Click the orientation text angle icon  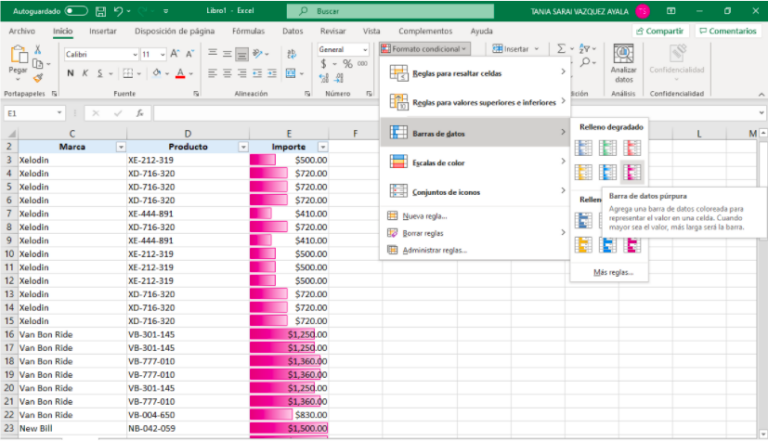click(258, 54)
